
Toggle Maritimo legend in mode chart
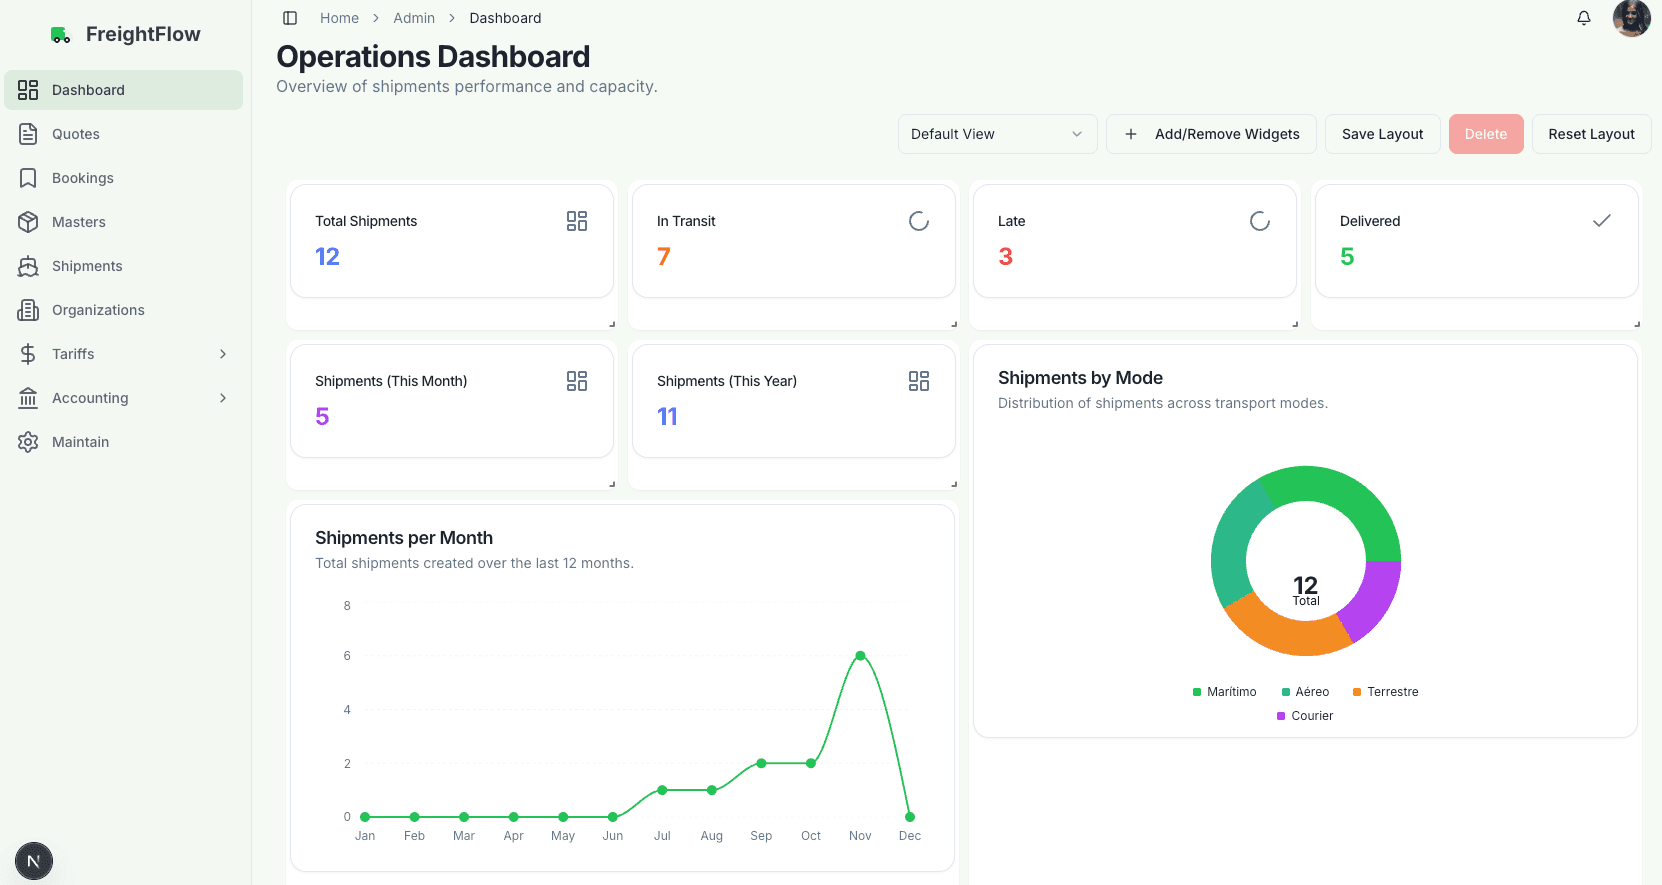[1224, 692]
